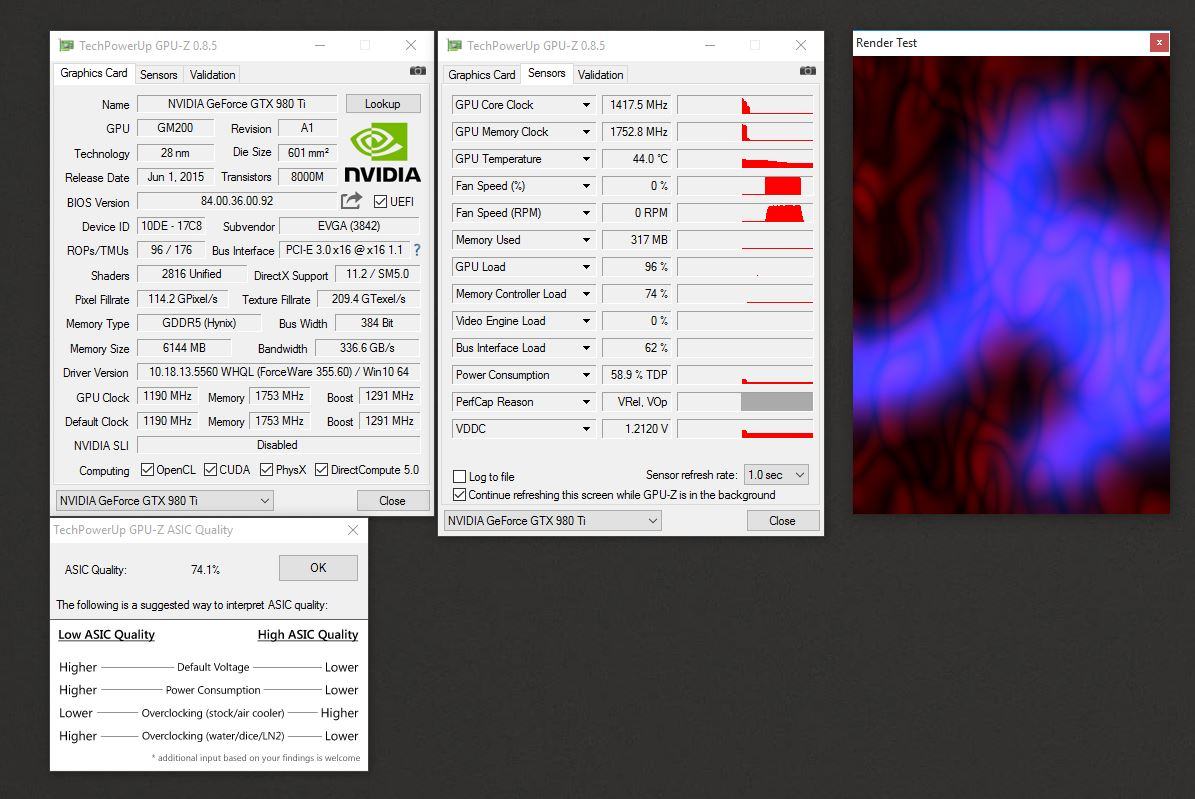Click the BIOS share/export arrow icon
This screenshot has width=1195, height=799.
pos(351,201)
